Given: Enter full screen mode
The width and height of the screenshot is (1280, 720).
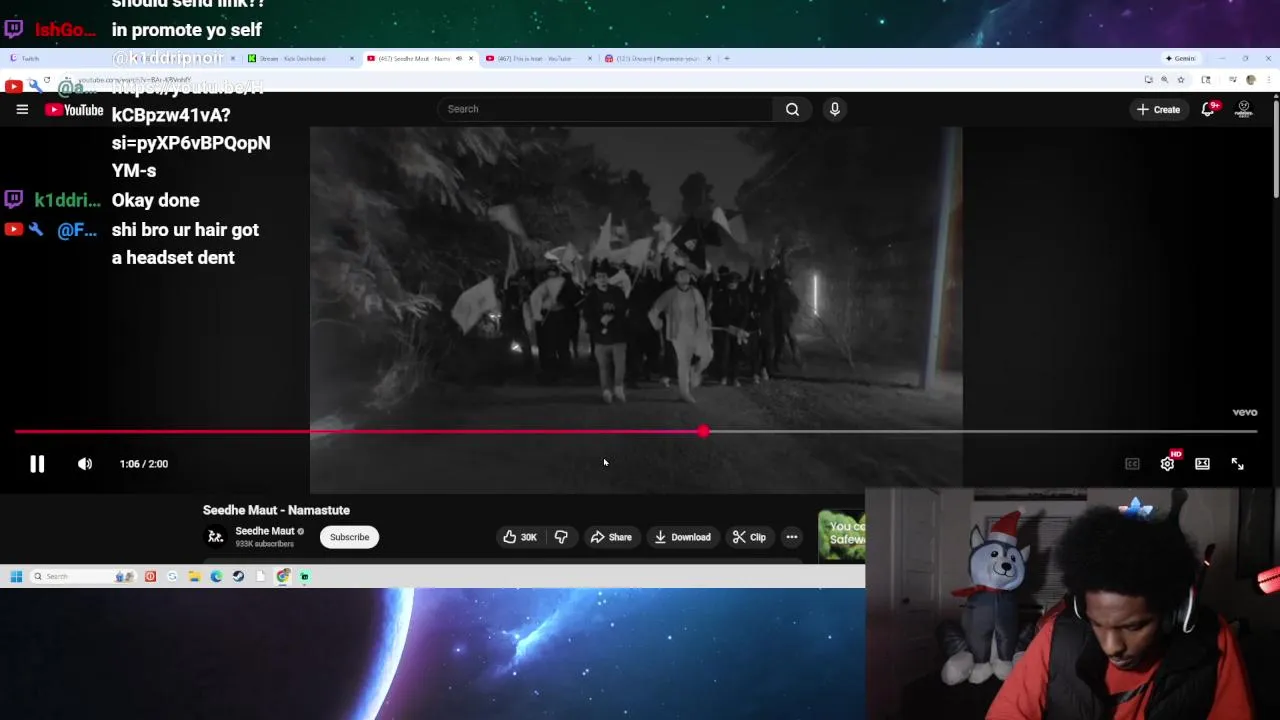Looking at the screenshot, I should point(1237,464).
